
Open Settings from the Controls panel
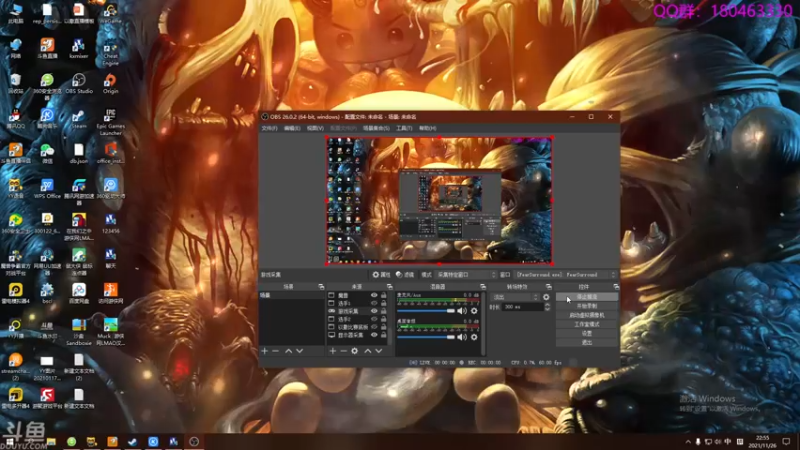[x=587, y=334]
